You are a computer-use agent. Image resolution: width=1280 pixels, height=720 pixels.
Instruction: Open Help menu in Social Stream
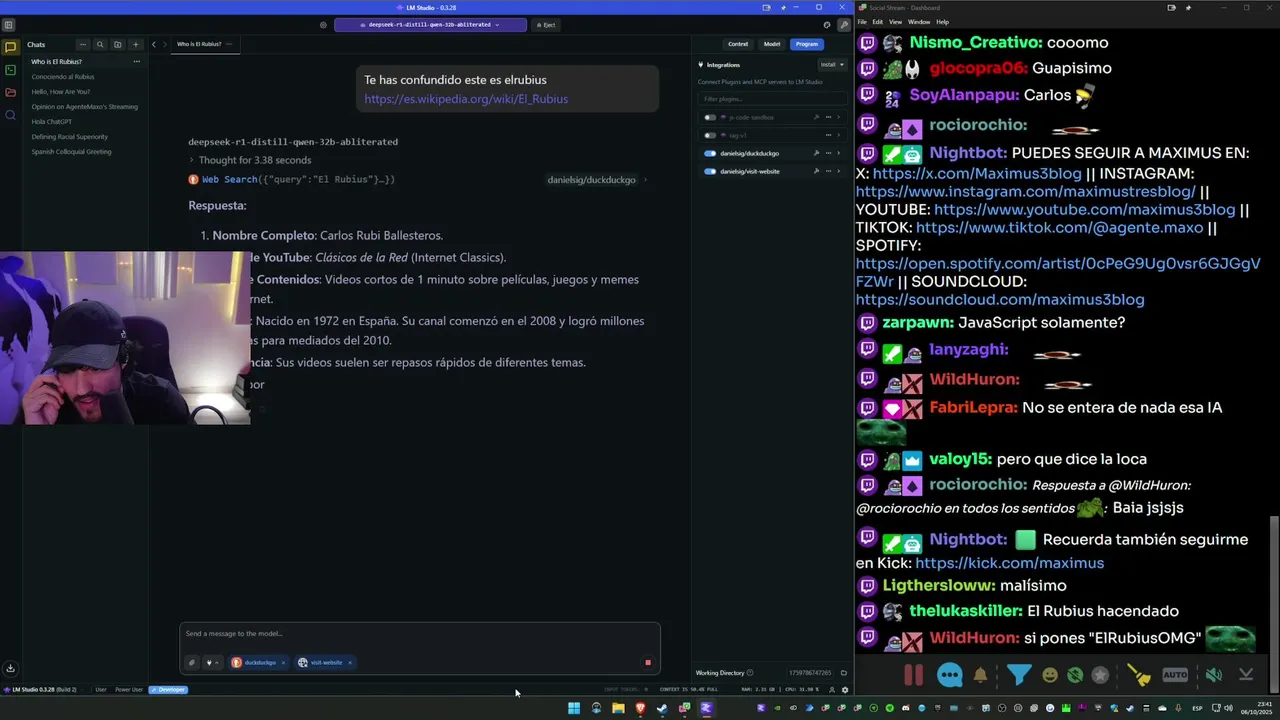tap(942, 22)
